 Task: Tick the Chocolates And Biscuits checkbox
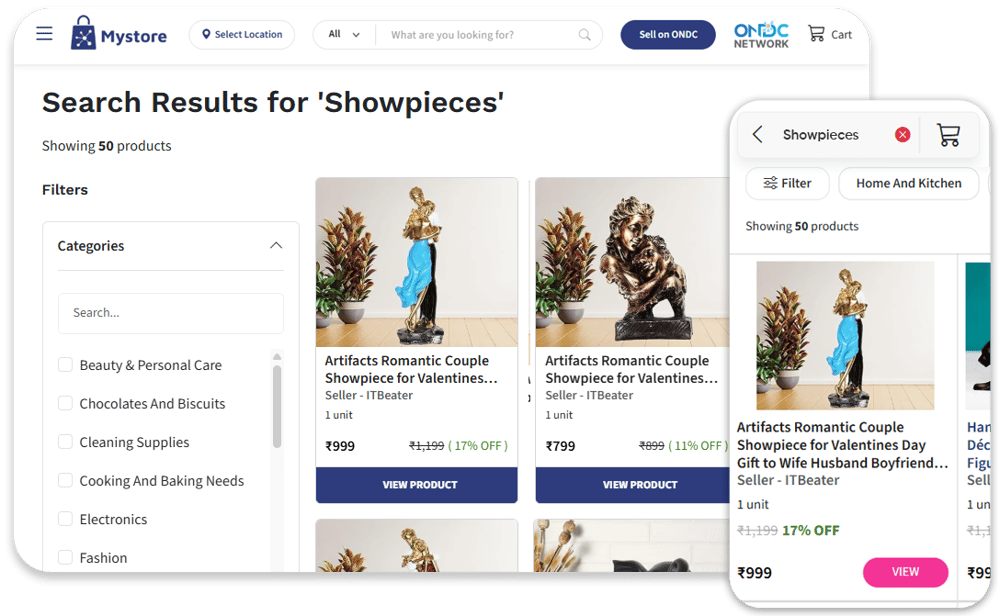click(x=65, y=403)
